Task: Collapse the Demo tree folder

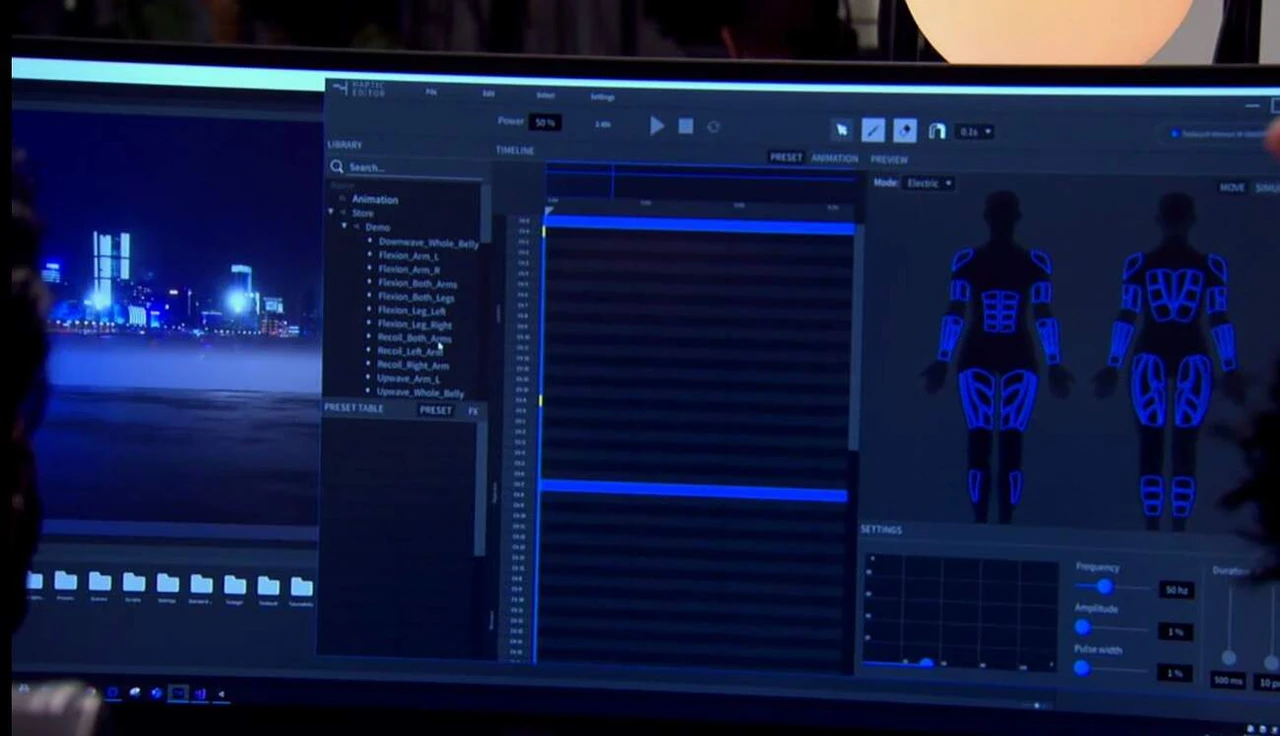Action: pos(345,226)
